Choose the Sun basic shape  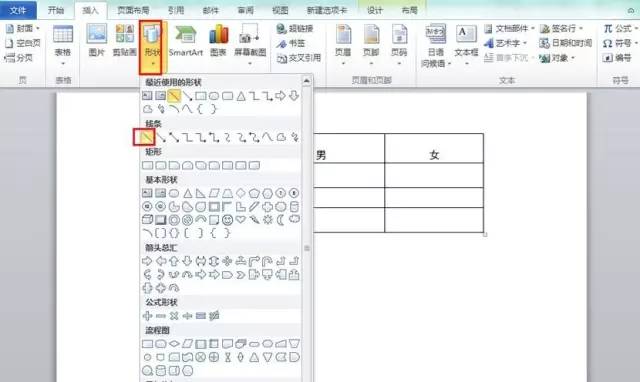[x=268, y=220]
